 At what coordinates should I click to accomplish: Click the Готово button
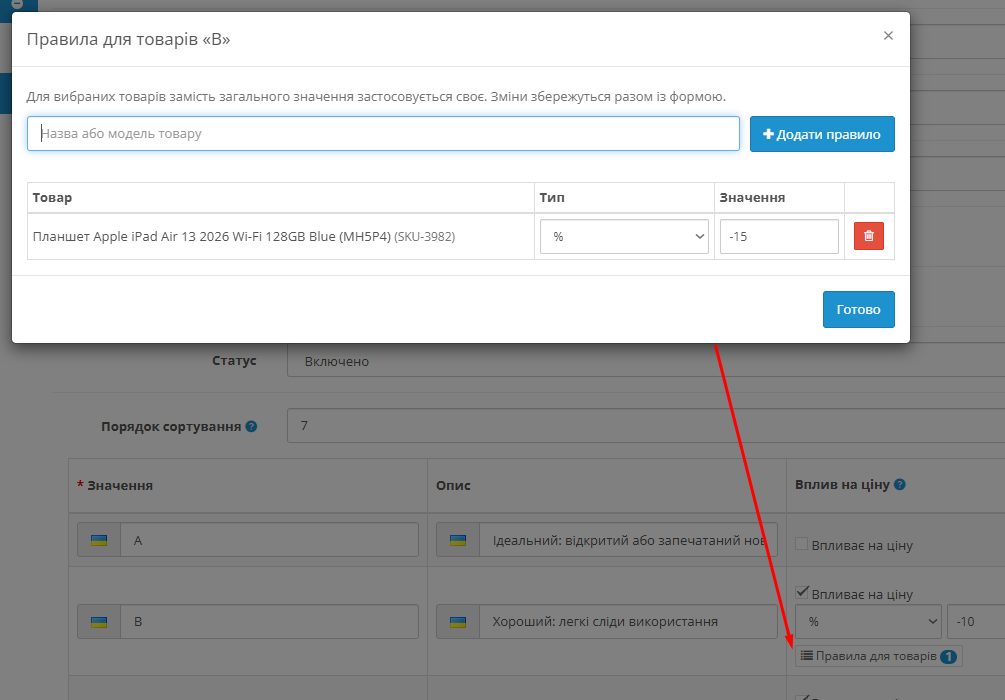click(x=859, y=310)
